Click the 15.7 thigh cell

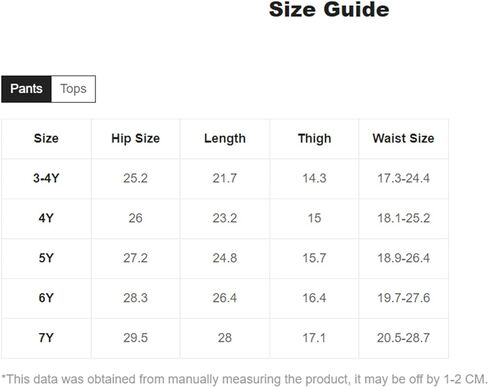(x=314, y=258)
